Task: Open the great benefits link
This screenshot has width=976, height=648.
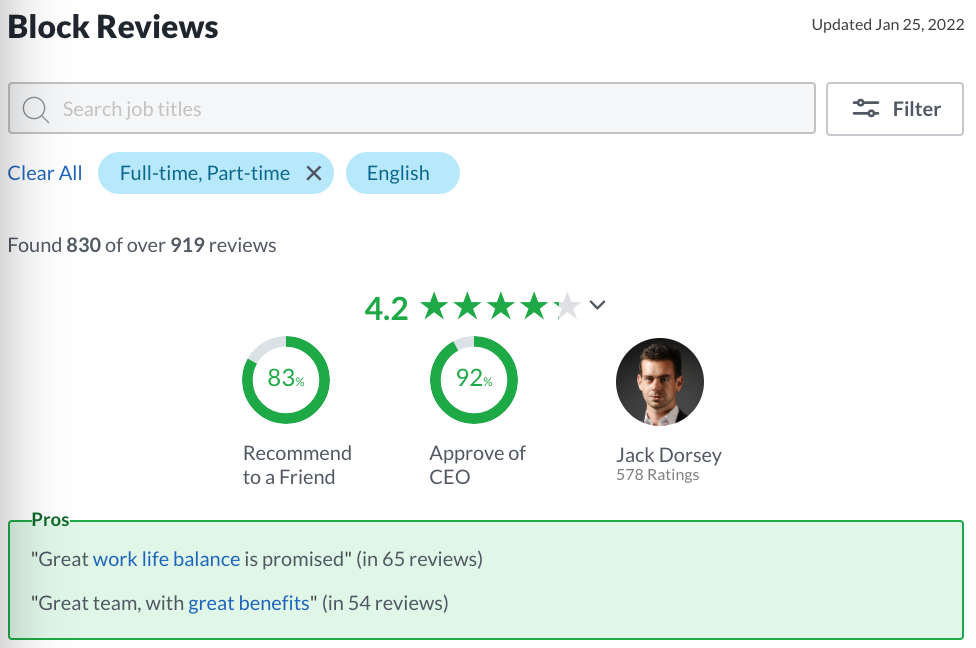Action: (248, 603)
